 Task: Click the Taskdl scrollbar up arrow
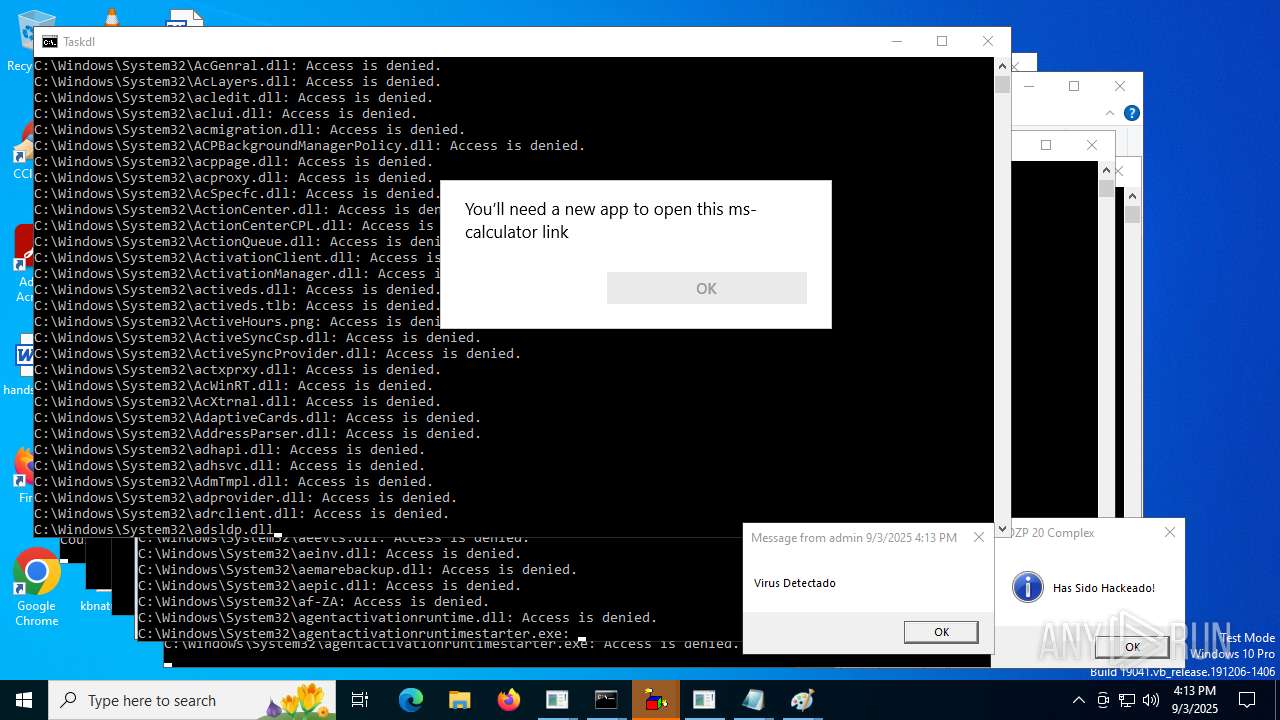[1002, 65]
